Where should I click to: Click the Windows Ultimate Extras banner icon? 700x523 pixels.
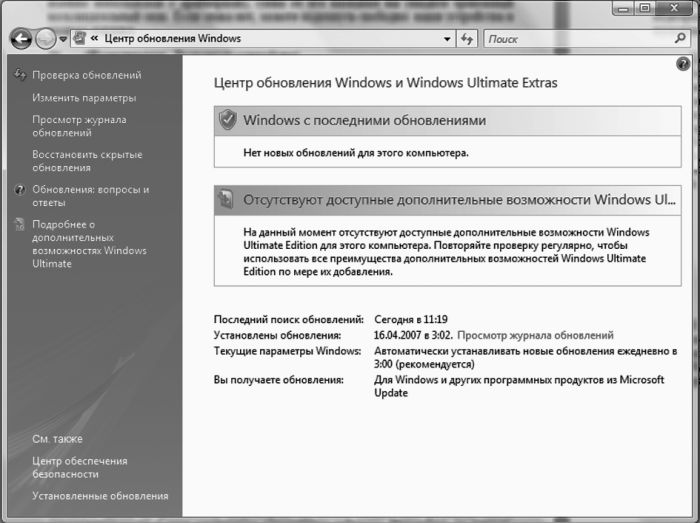click(228, 199)
